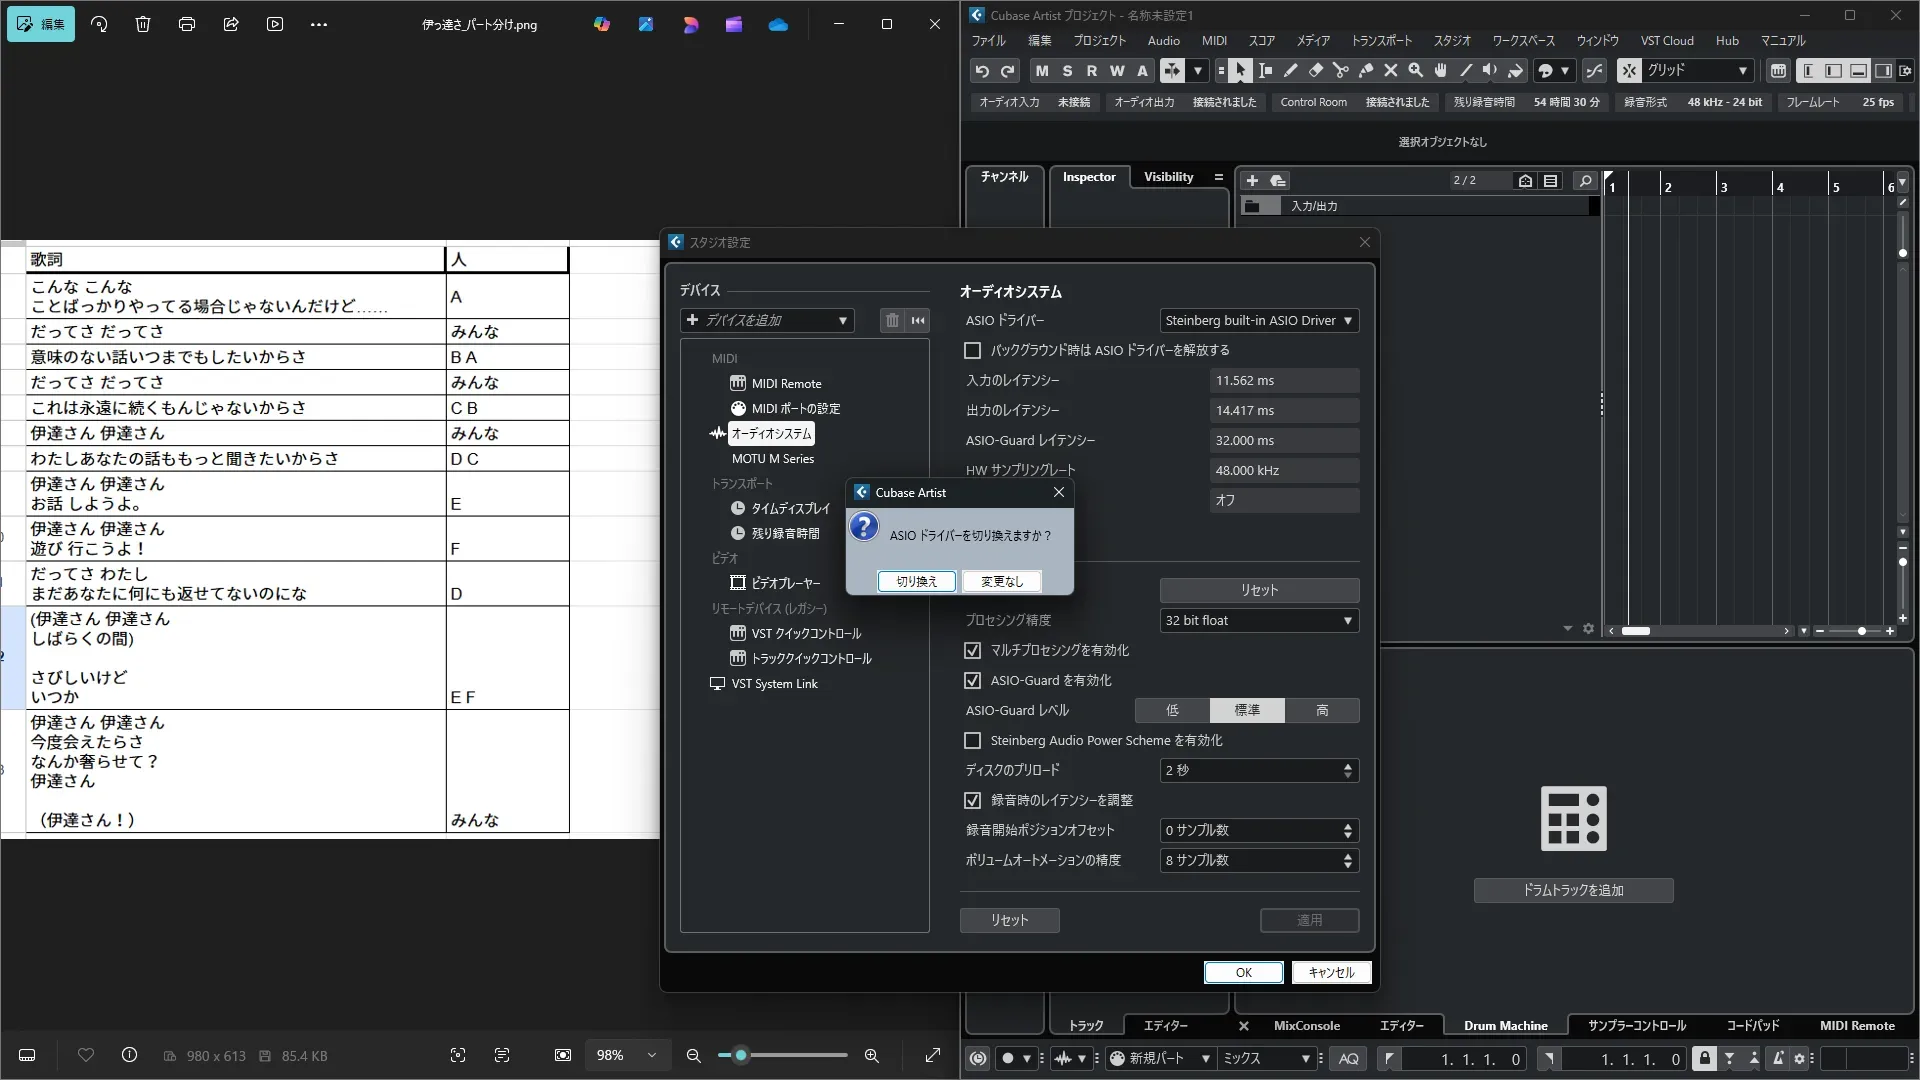Click the delete trash icon in Photos
Viewport: 1920px width, 1080px height.
(143, 24)
